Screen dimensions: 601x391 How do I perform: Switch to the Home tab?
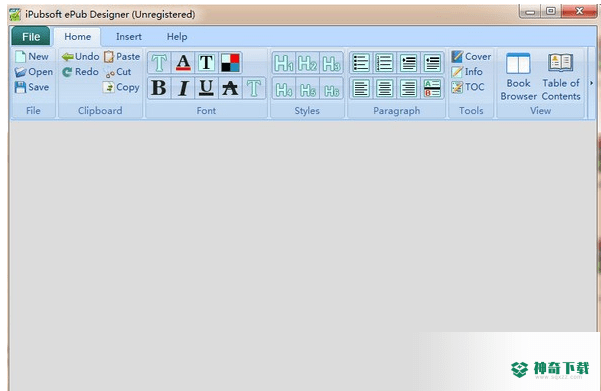coord(77,37)
